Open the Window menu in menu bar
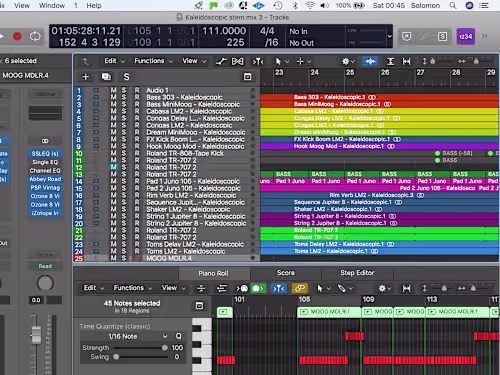500x375 pixels. pos(52,6)
